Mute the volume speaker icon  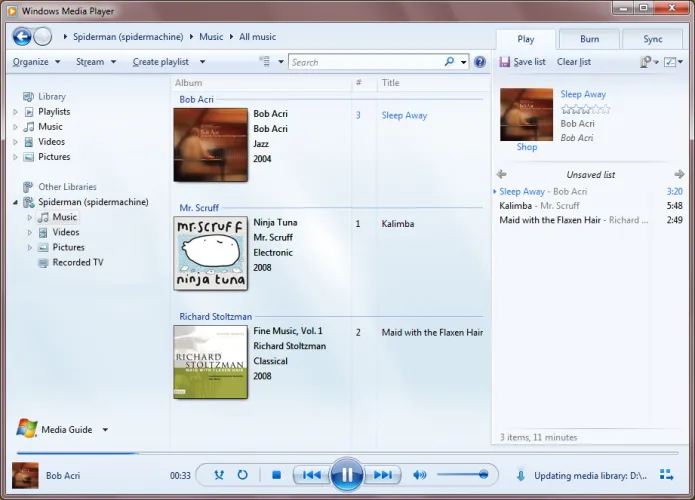pos(419,475)
